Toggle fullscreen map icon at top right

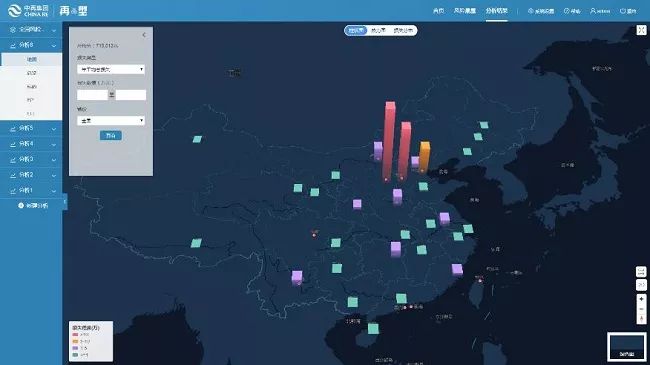641,30
